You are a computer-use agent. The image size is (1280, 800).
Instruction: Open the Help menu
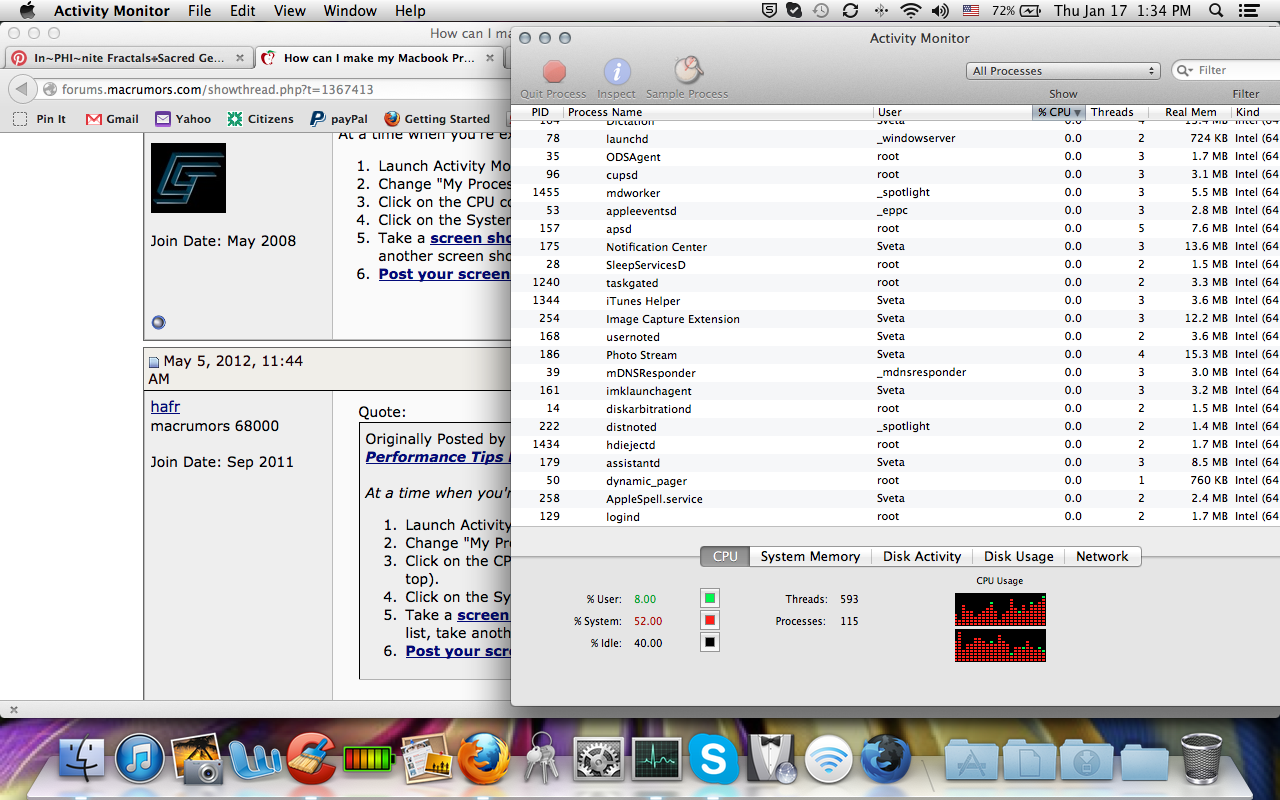coord(410,11)
